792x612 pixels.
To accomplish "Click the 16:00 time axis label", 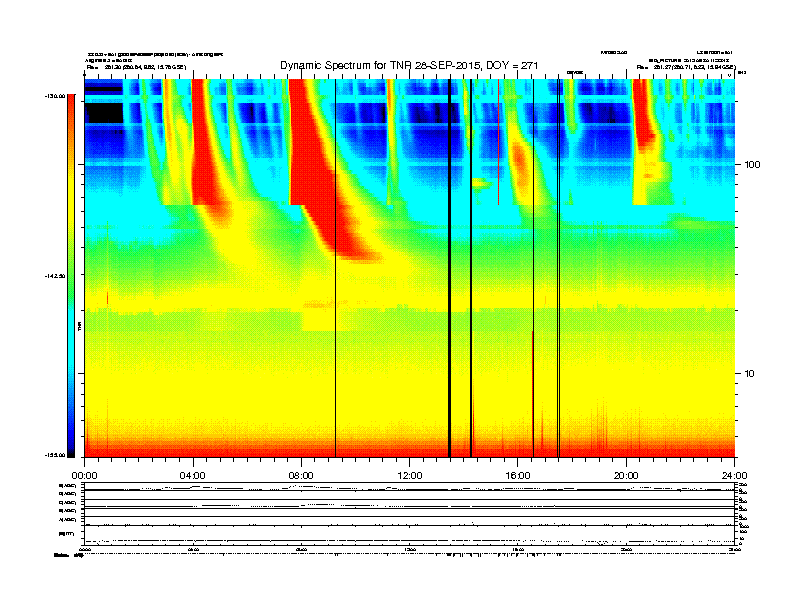I will point(518,476).
